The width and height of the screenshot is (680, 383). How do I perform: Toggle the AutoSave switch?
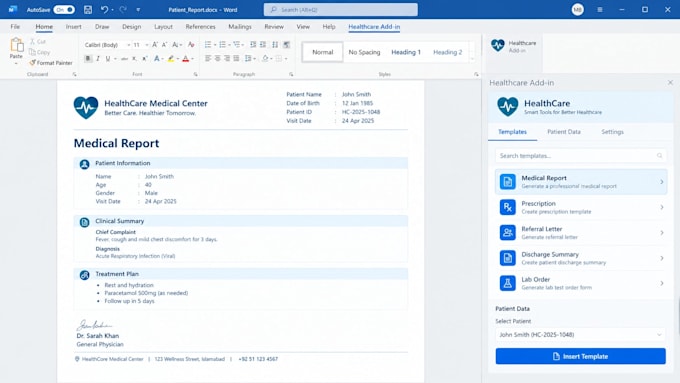[64, 10]
